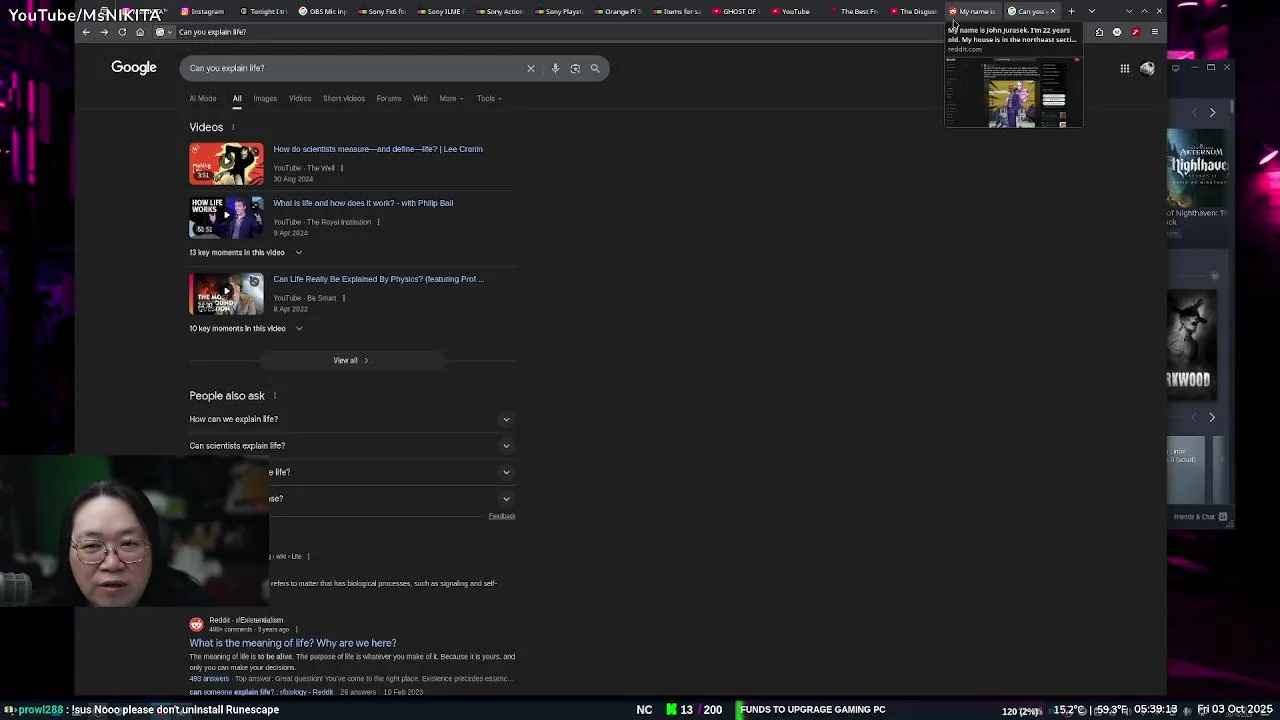Play Be Smart video thumbnail
Viewport: 1280px width, 720px height.
pos(227,294)
